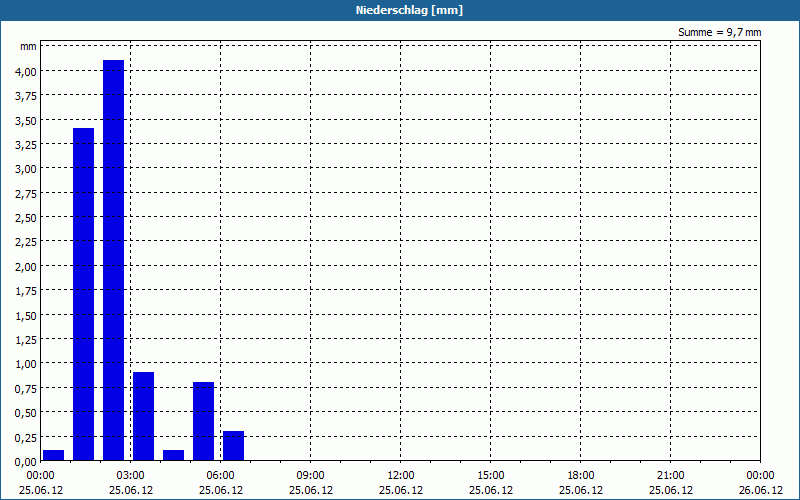Viewport: 800px width, 500px height.
Task: Select the smallest bar just after 00:00
Action: tap(53, 456)
